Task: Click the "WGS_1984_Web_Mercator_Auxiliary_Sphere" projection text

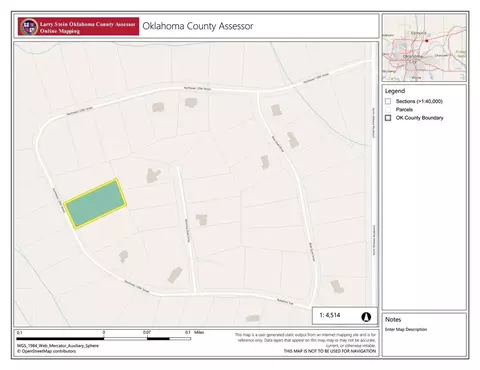Action: click(58, 346)
